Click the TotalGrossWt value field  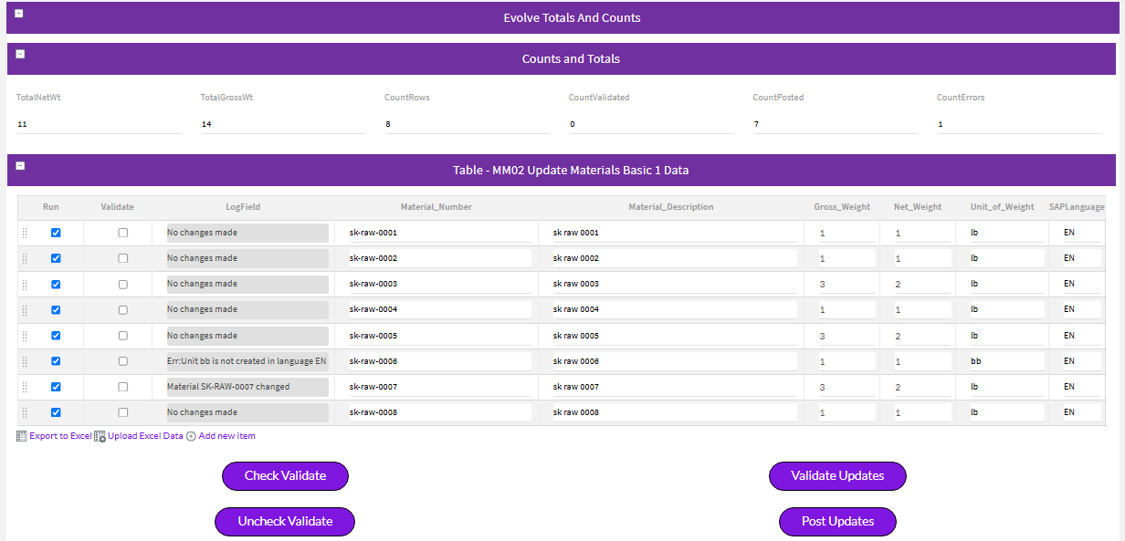click(283, 125)
